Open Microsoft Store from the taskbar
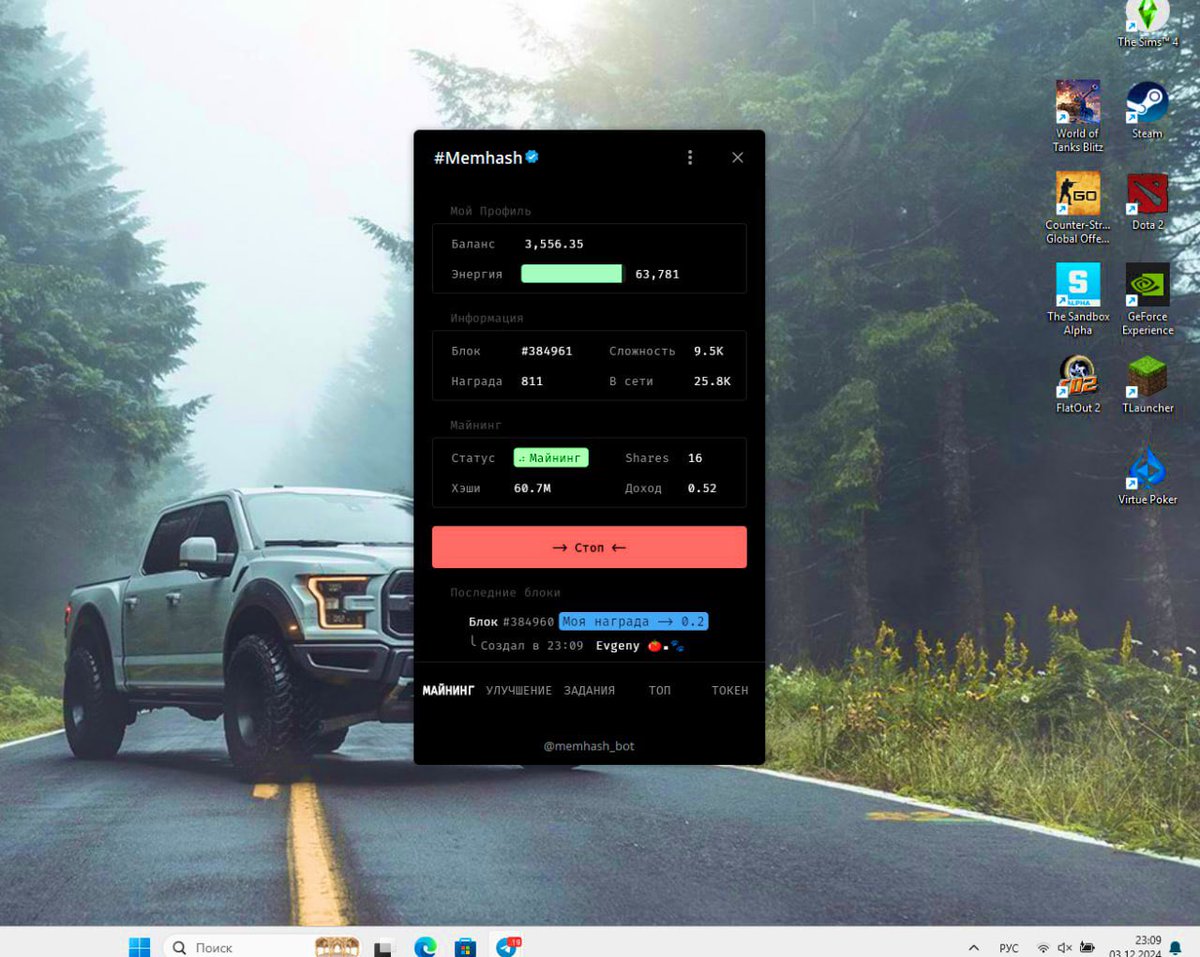The width and height of the screenshot is (1200, 957). pos(465,947)
